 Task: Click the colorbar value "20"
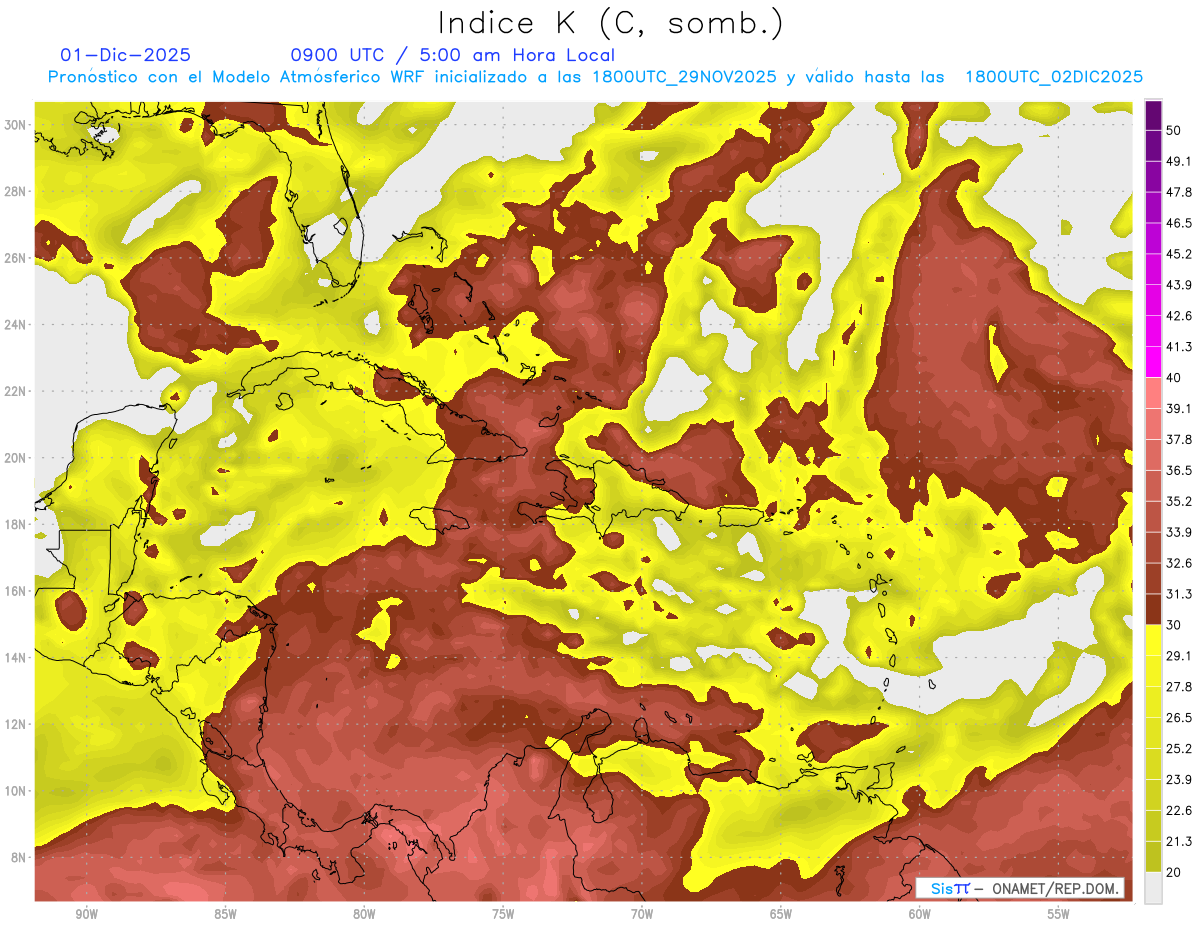point(1174,872)
